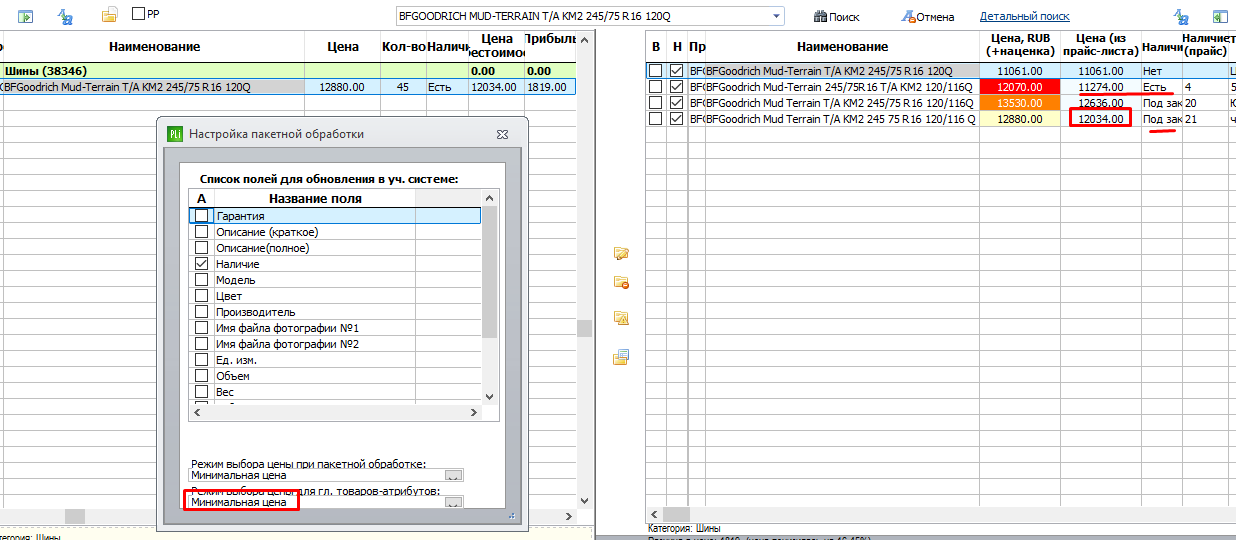Uncheck the Н box in the 12880.00 price-list row
The height and width of the screenshot is (540, 1236).
tap(677, 119)
